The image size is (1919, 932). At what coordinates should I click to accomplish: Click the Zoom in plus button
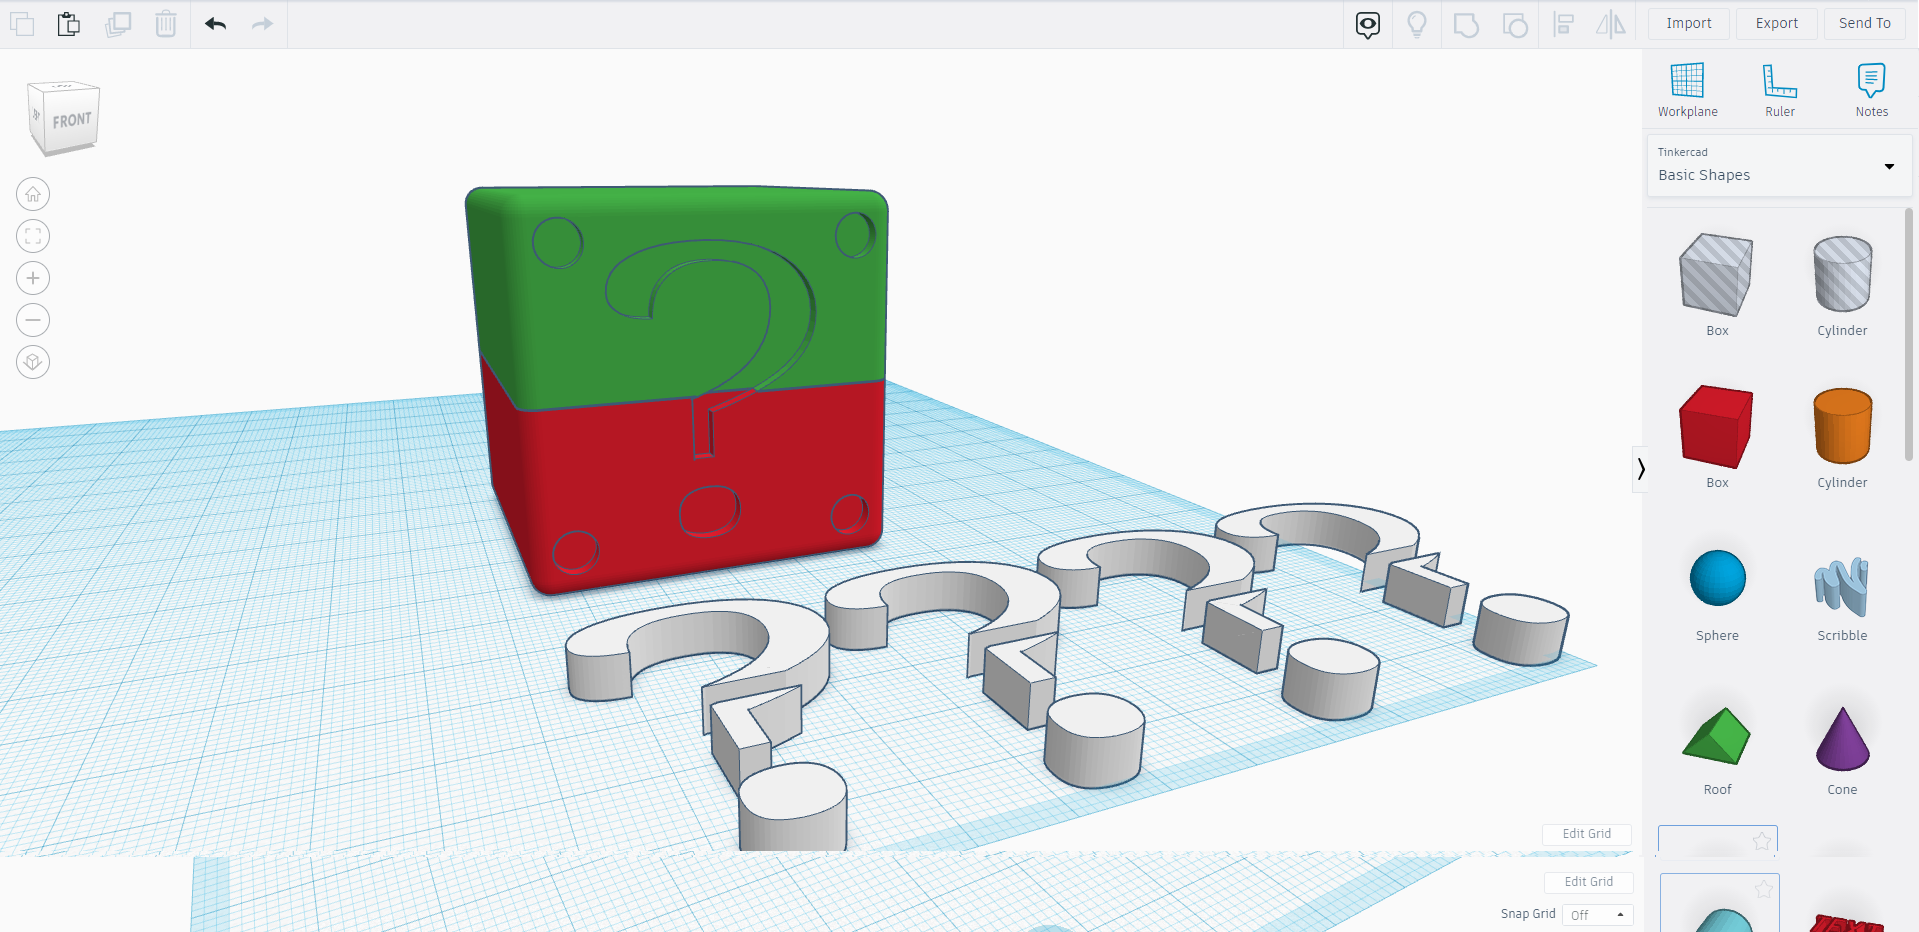pyautogui.click(x=33, y=278)
